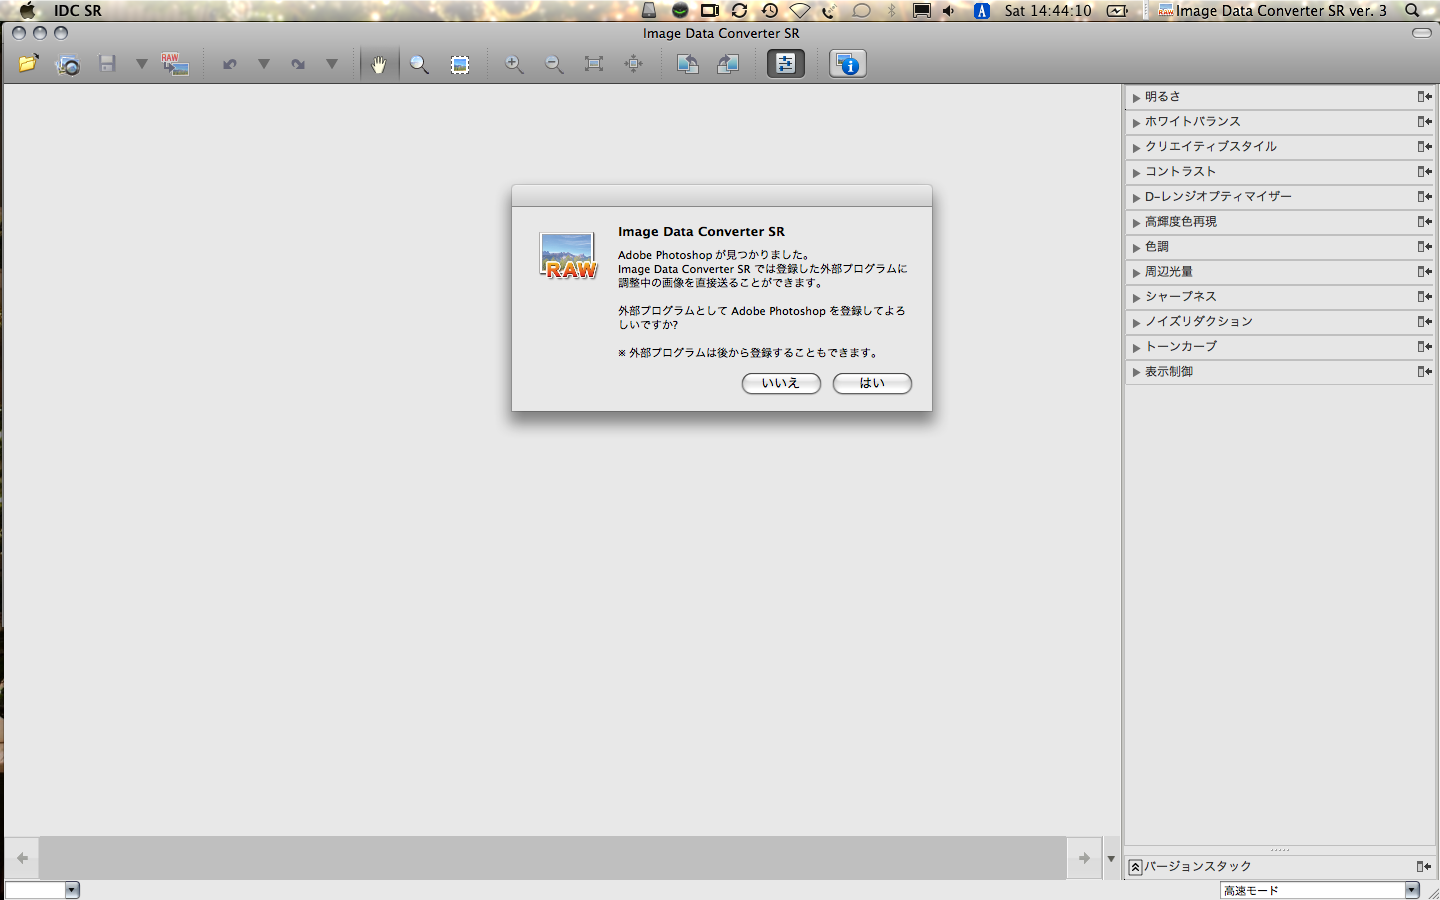Save the image with the floppy disk icon
This screenshot has height=900, width=1440.
(x=107, y=64)
